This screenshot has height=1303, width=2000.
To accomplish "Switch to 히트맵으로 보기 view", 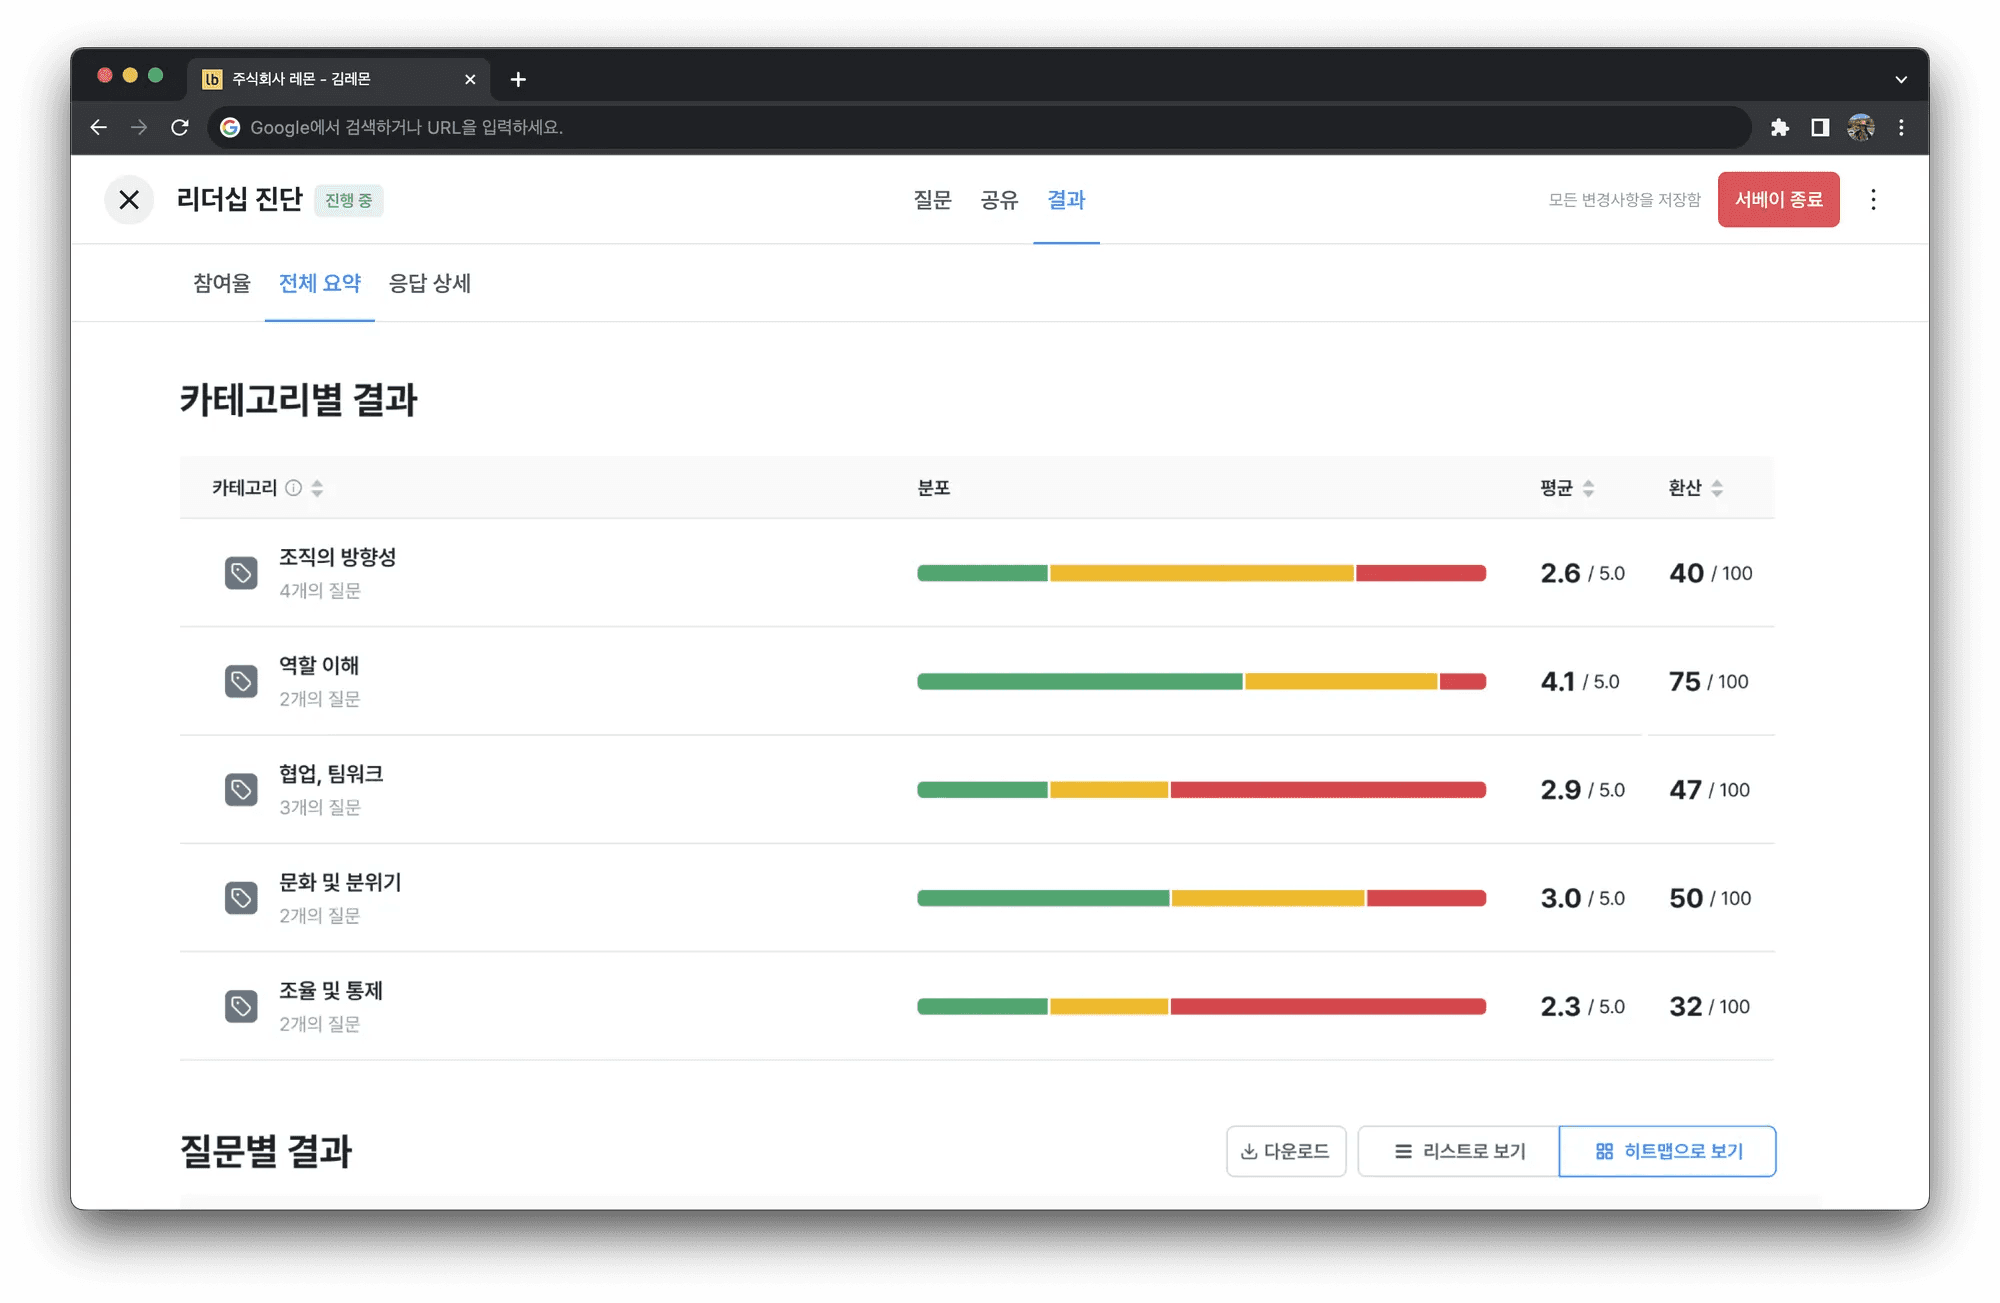I will coord(1667,1151).
